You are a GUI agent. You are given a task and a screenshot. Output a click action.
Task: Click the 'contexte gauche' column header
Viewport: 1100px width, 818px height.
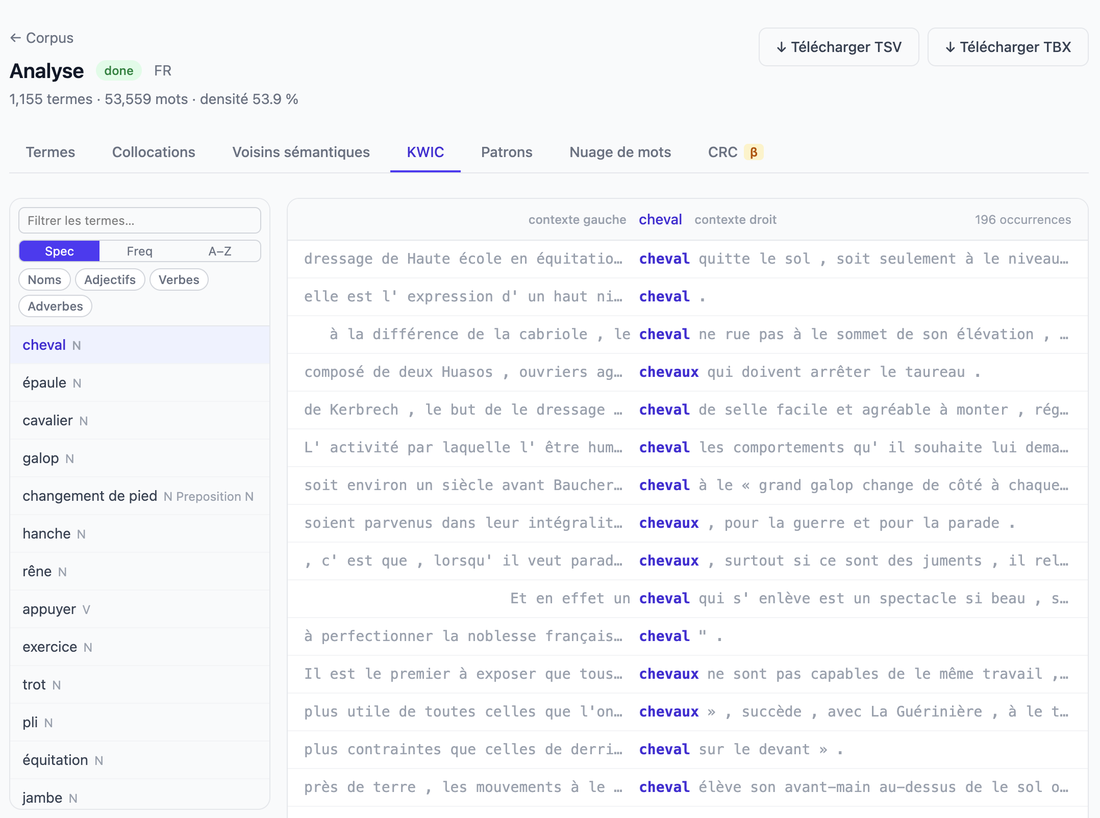pos(577,220)
